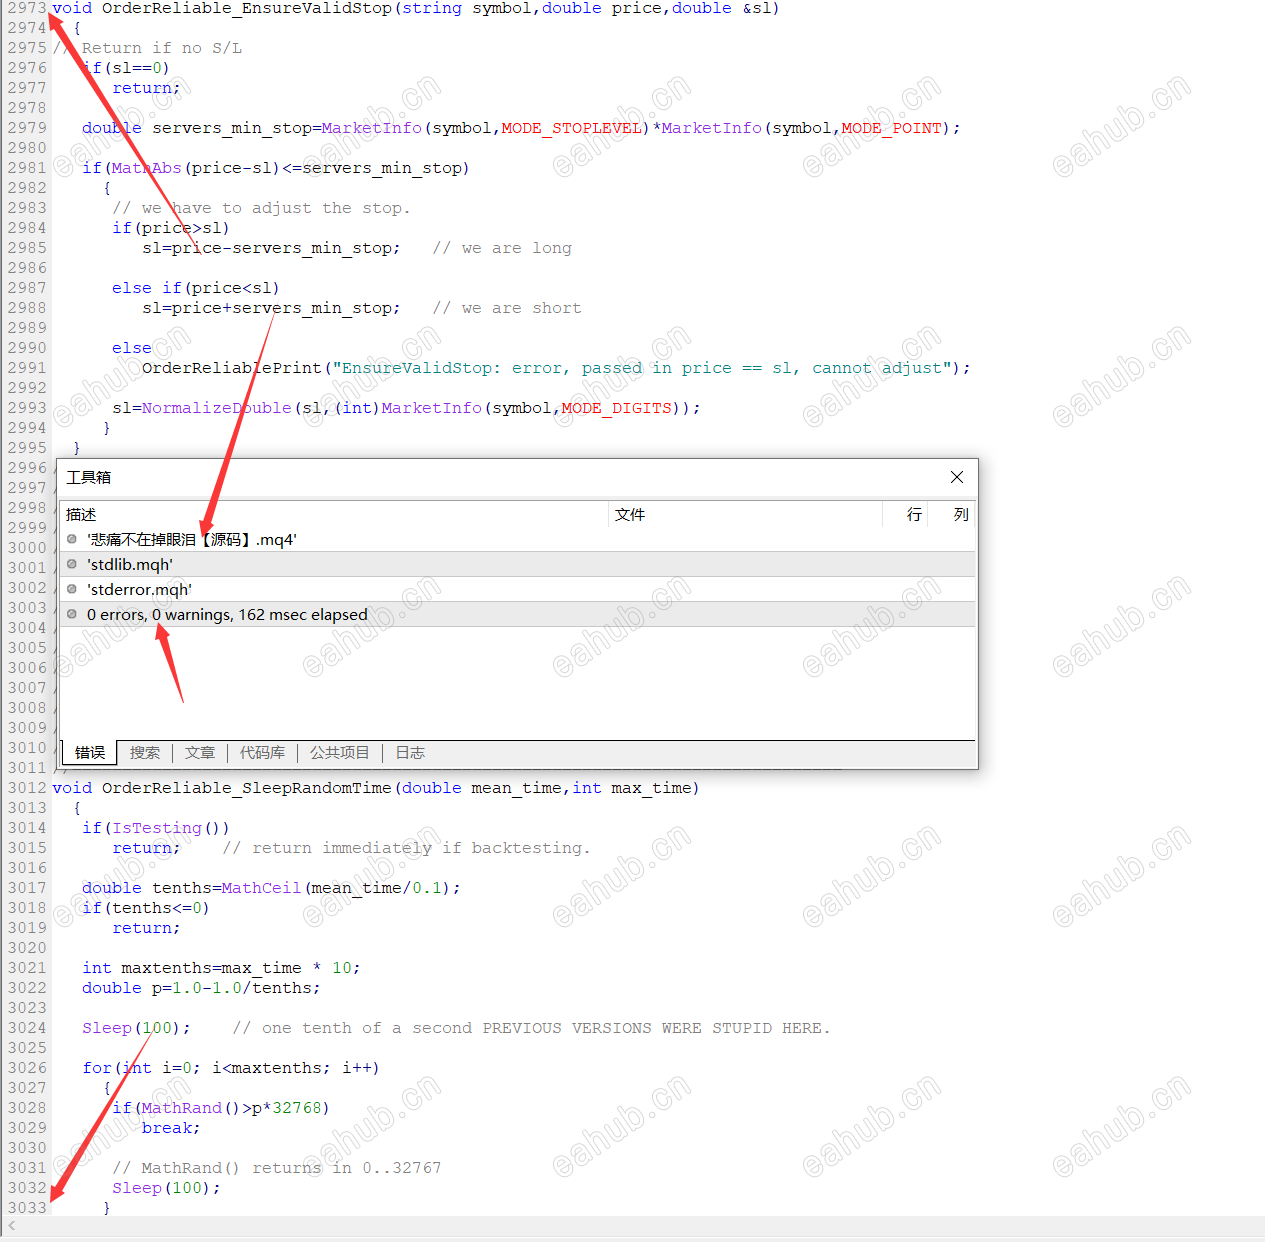
Task: Click the status icon beside the .mq4 file
Action: (x=72, y=539)
